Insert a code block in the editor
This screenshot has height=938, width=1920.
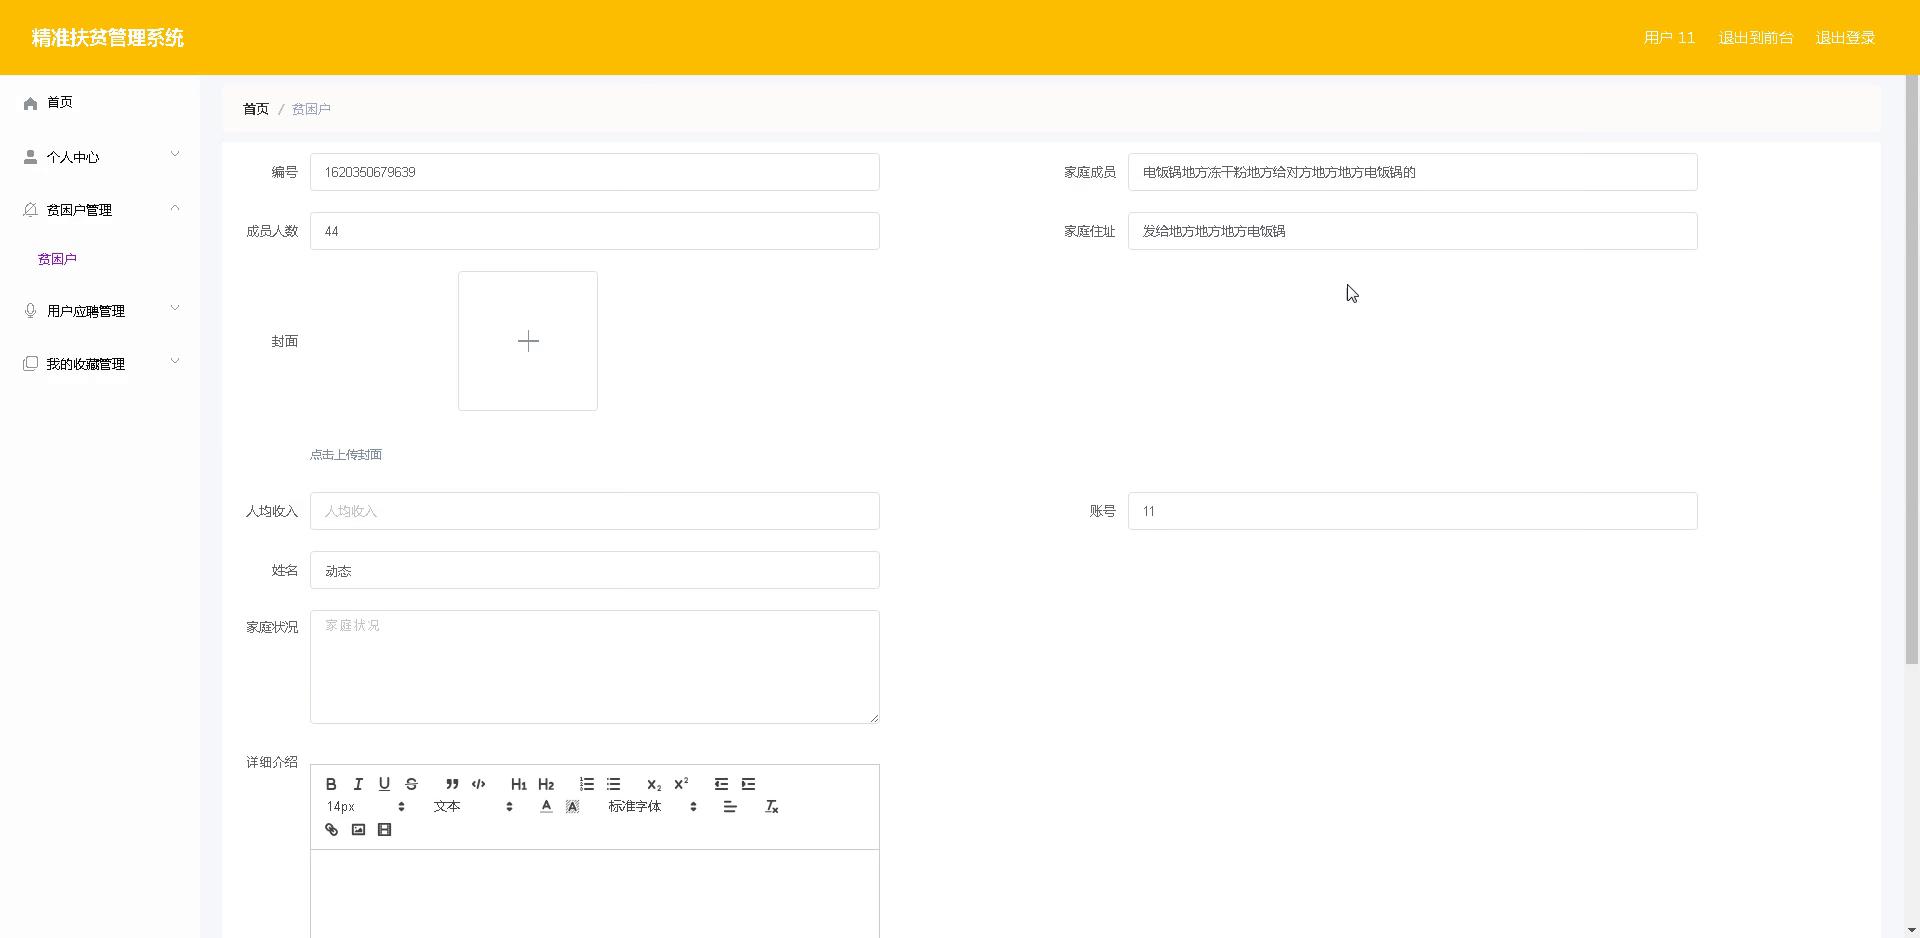478,784
